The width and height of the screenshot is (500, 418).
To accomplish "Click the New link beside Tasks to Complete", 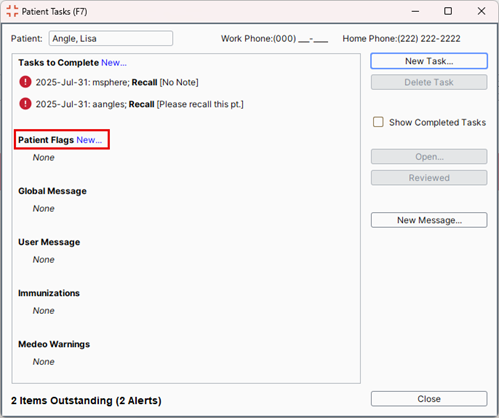I will (x=114, y=63).
